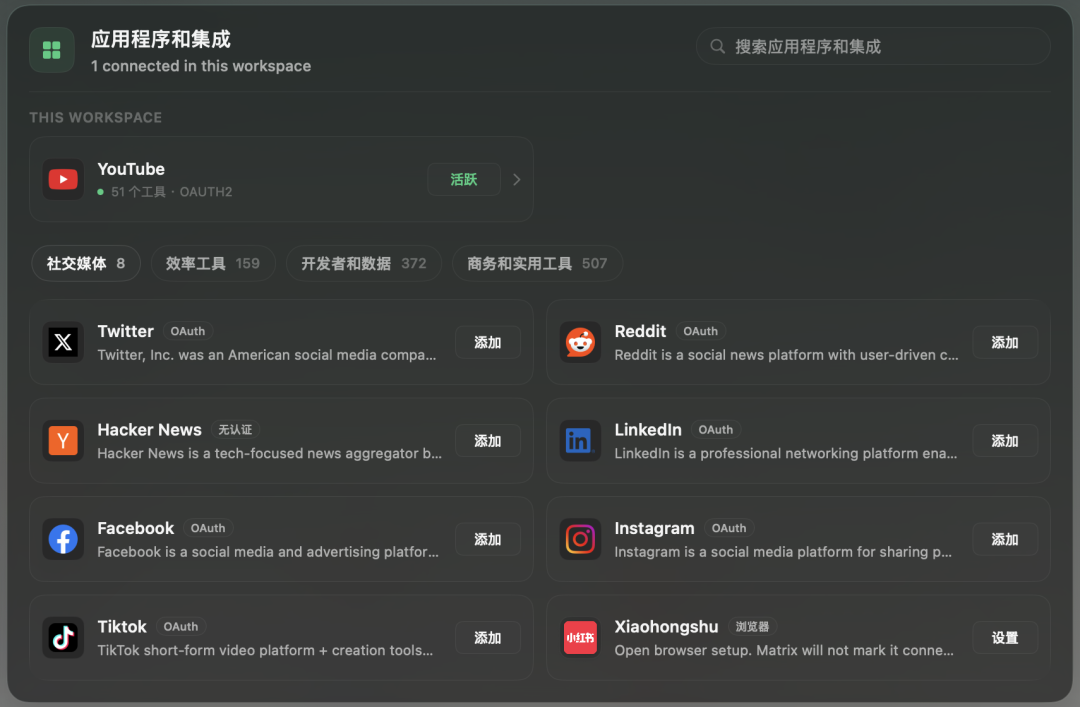Click the Tiktok logo icon
Image resolution: width=1080 pixels, height=707 pixels.
click(x=63, y=637)
